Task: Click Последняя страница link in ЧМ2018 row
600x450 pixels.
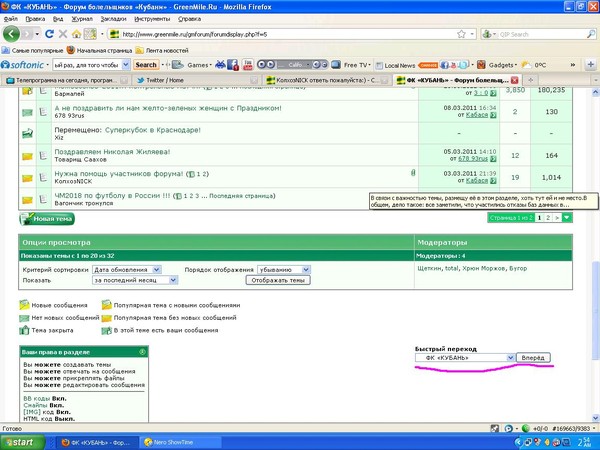Action: pos(241,196)
